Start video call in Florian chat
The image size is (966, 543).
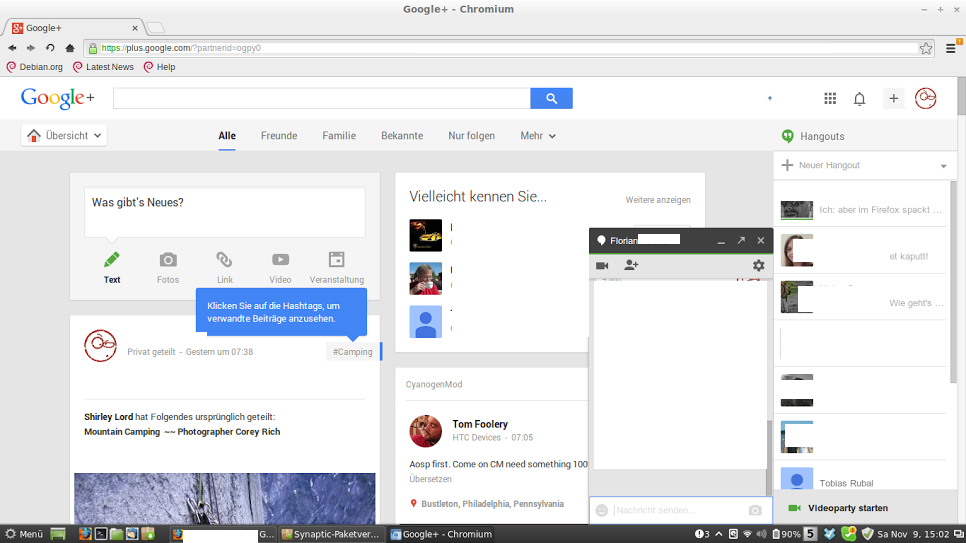tap(602, 266)
